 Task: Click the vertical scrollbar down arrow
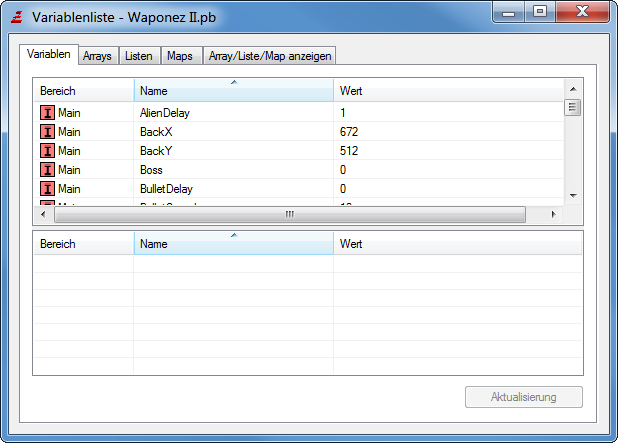pyautogui.click(x=573, y=195)
